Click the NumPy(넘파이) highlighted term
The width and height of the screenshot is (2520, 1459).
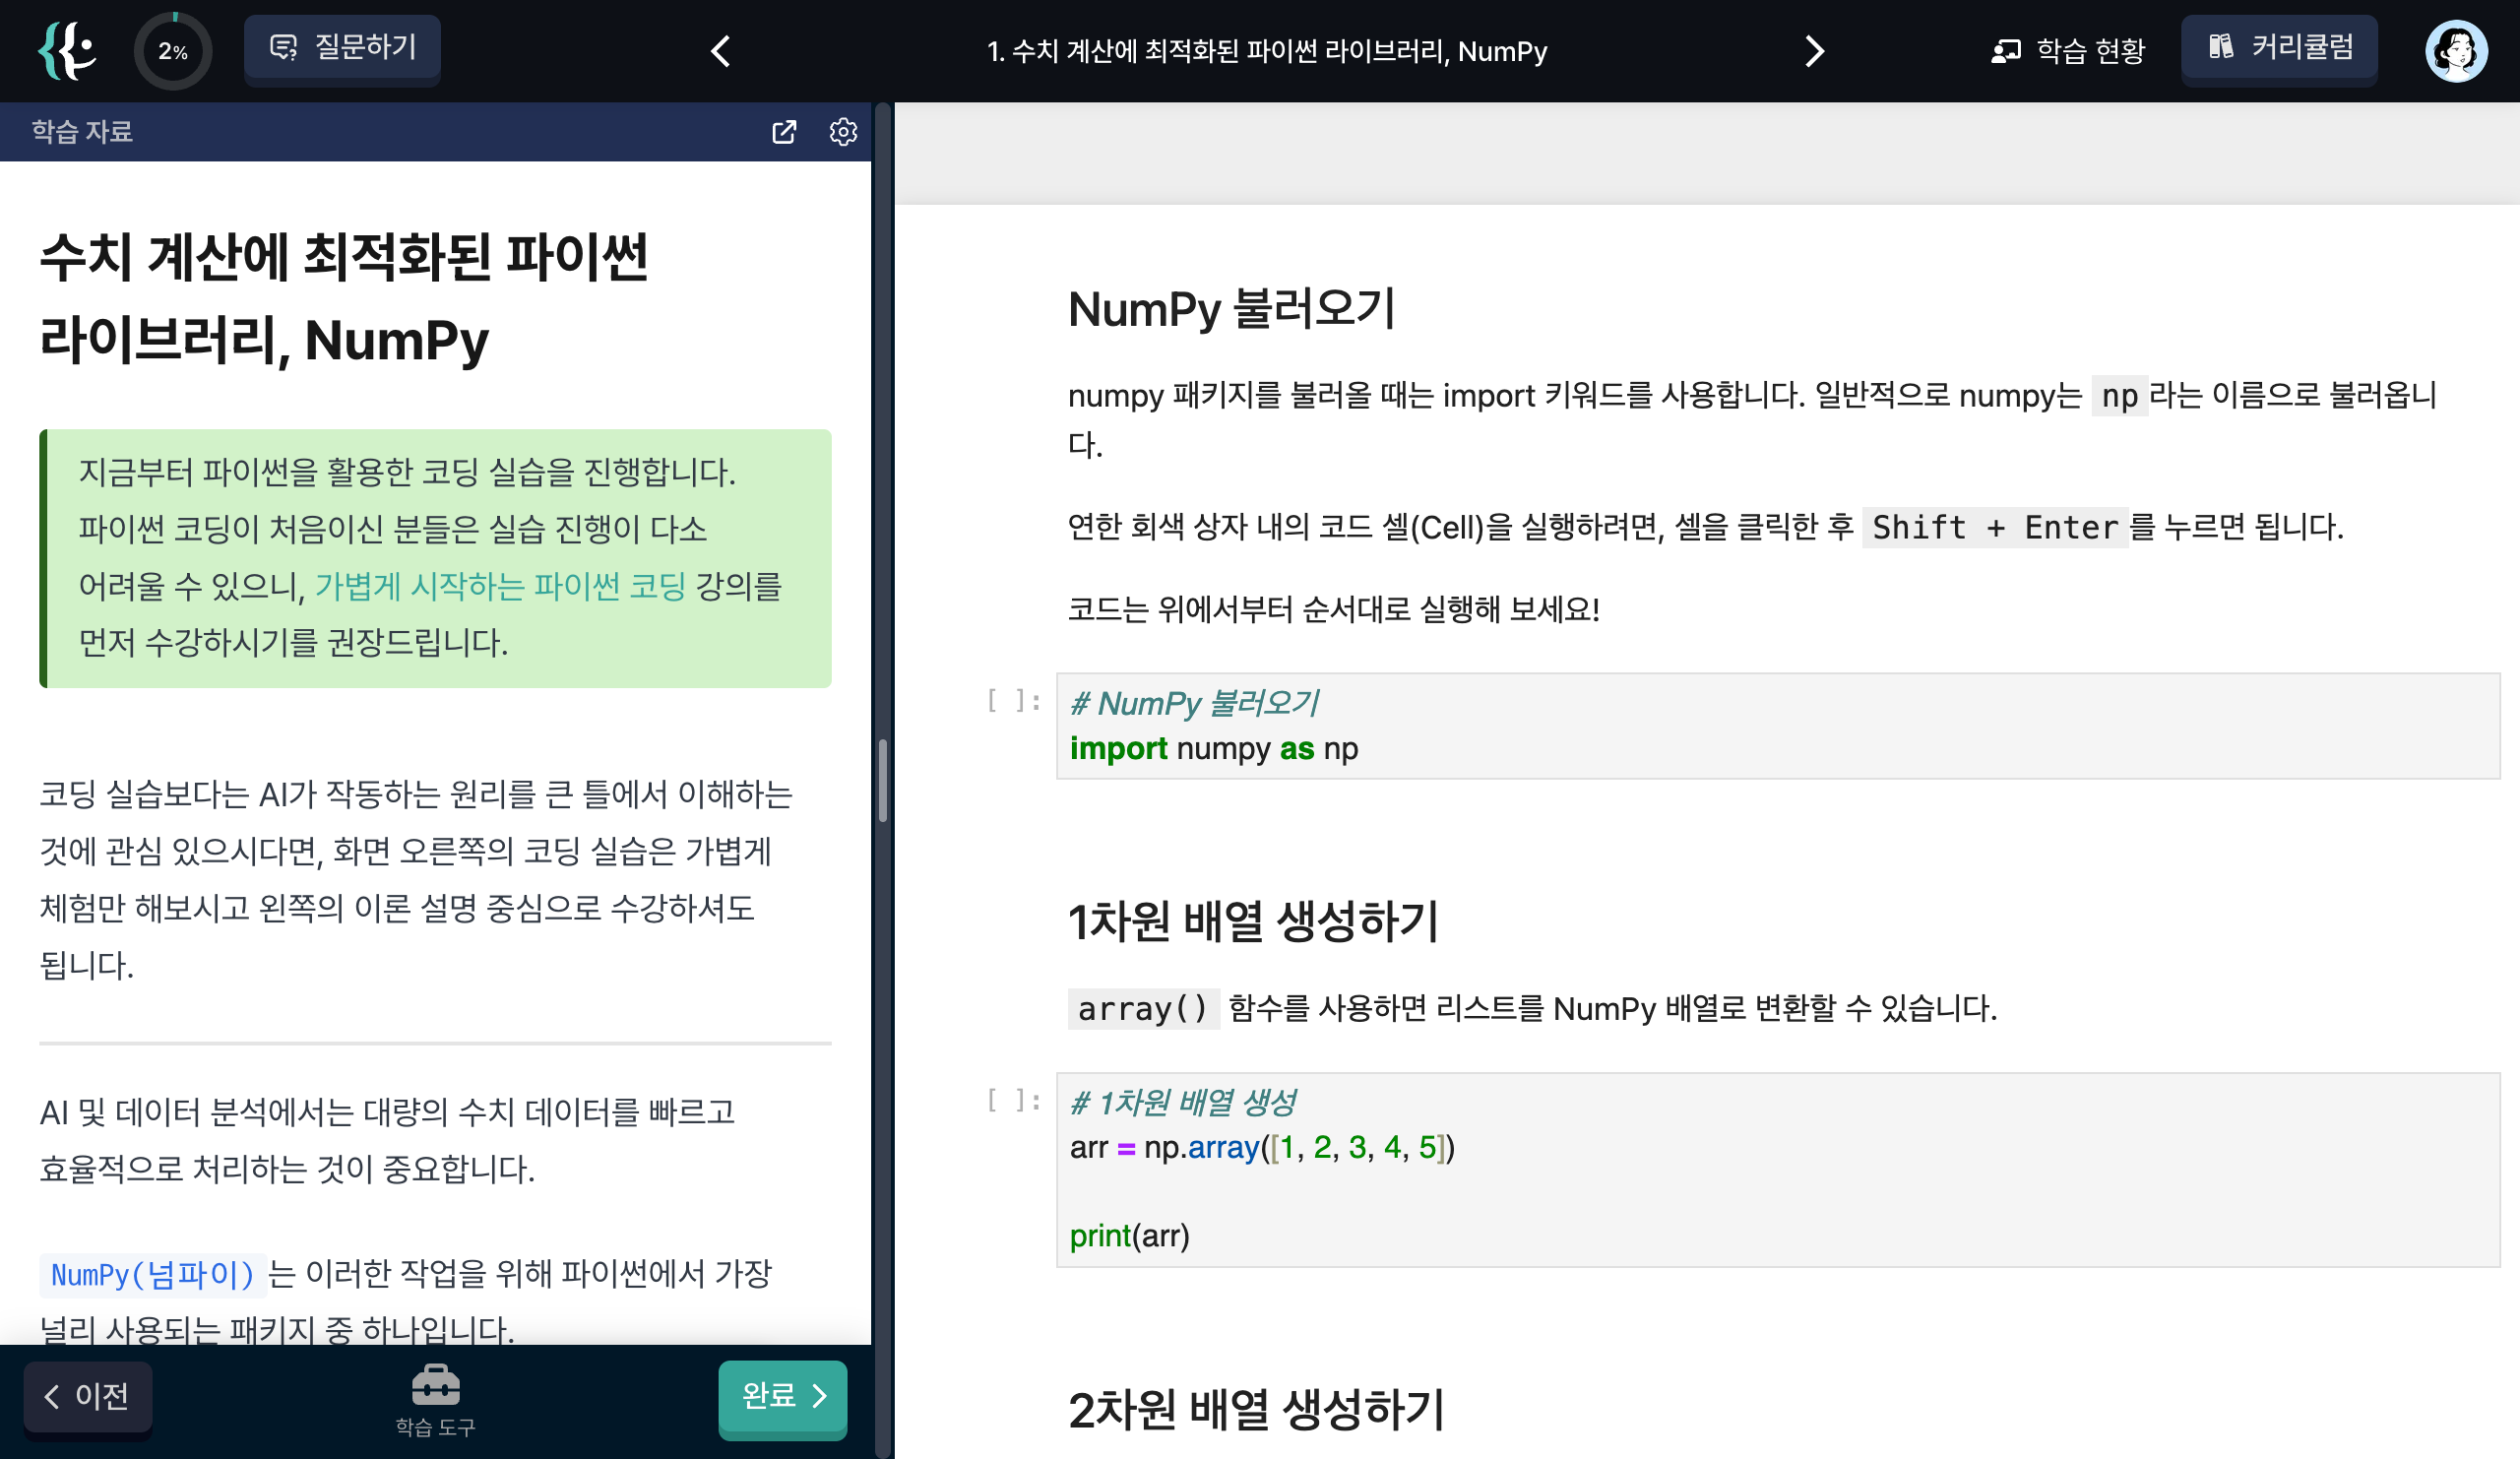(153, 1275)
